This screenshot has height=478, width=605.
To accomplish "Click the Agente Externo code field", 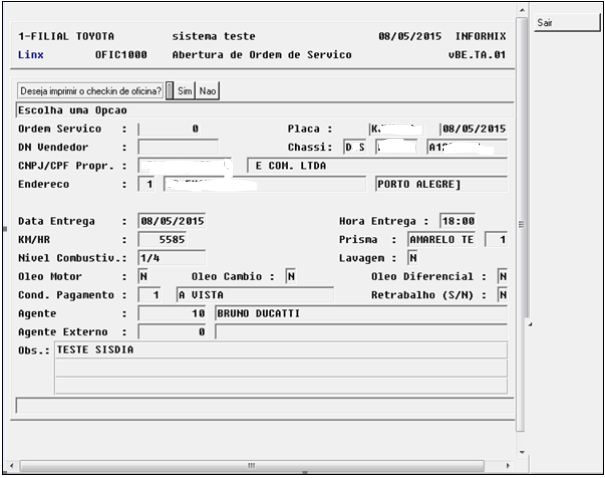I will pos(172,332).
